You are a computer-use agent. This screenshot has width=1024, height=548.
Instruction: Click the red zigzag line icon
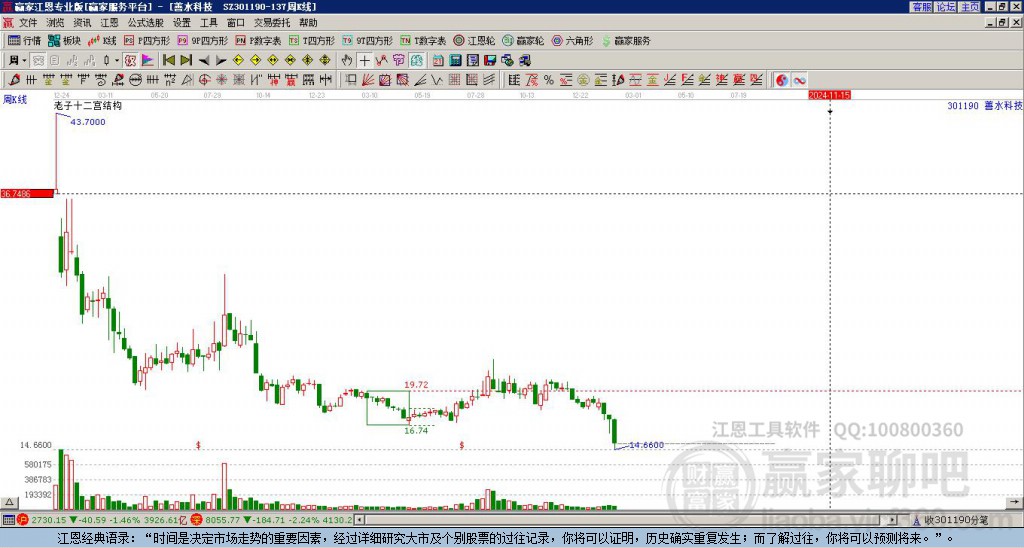coord(381,61)
